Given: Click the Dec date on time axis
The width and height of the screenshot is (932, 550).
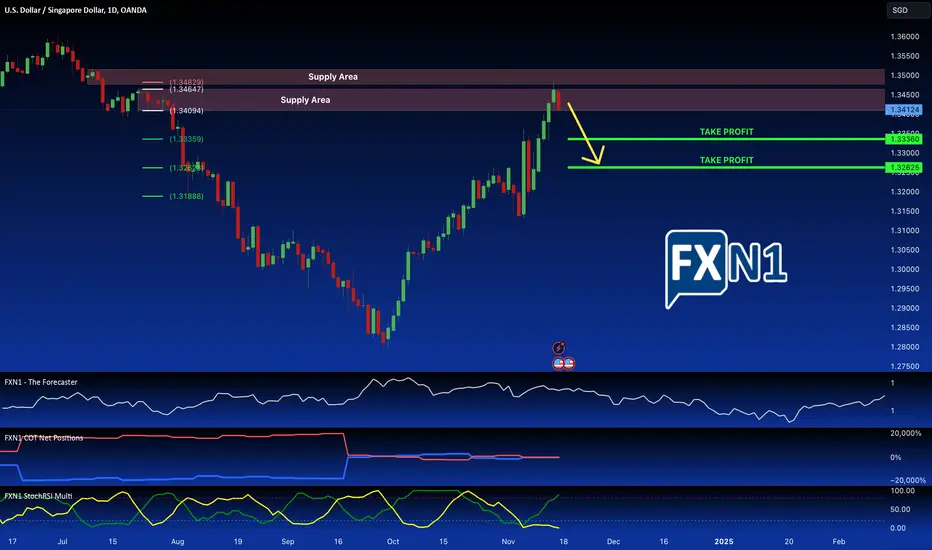Looking at the screenshot, I should click(x=613, y=542).
